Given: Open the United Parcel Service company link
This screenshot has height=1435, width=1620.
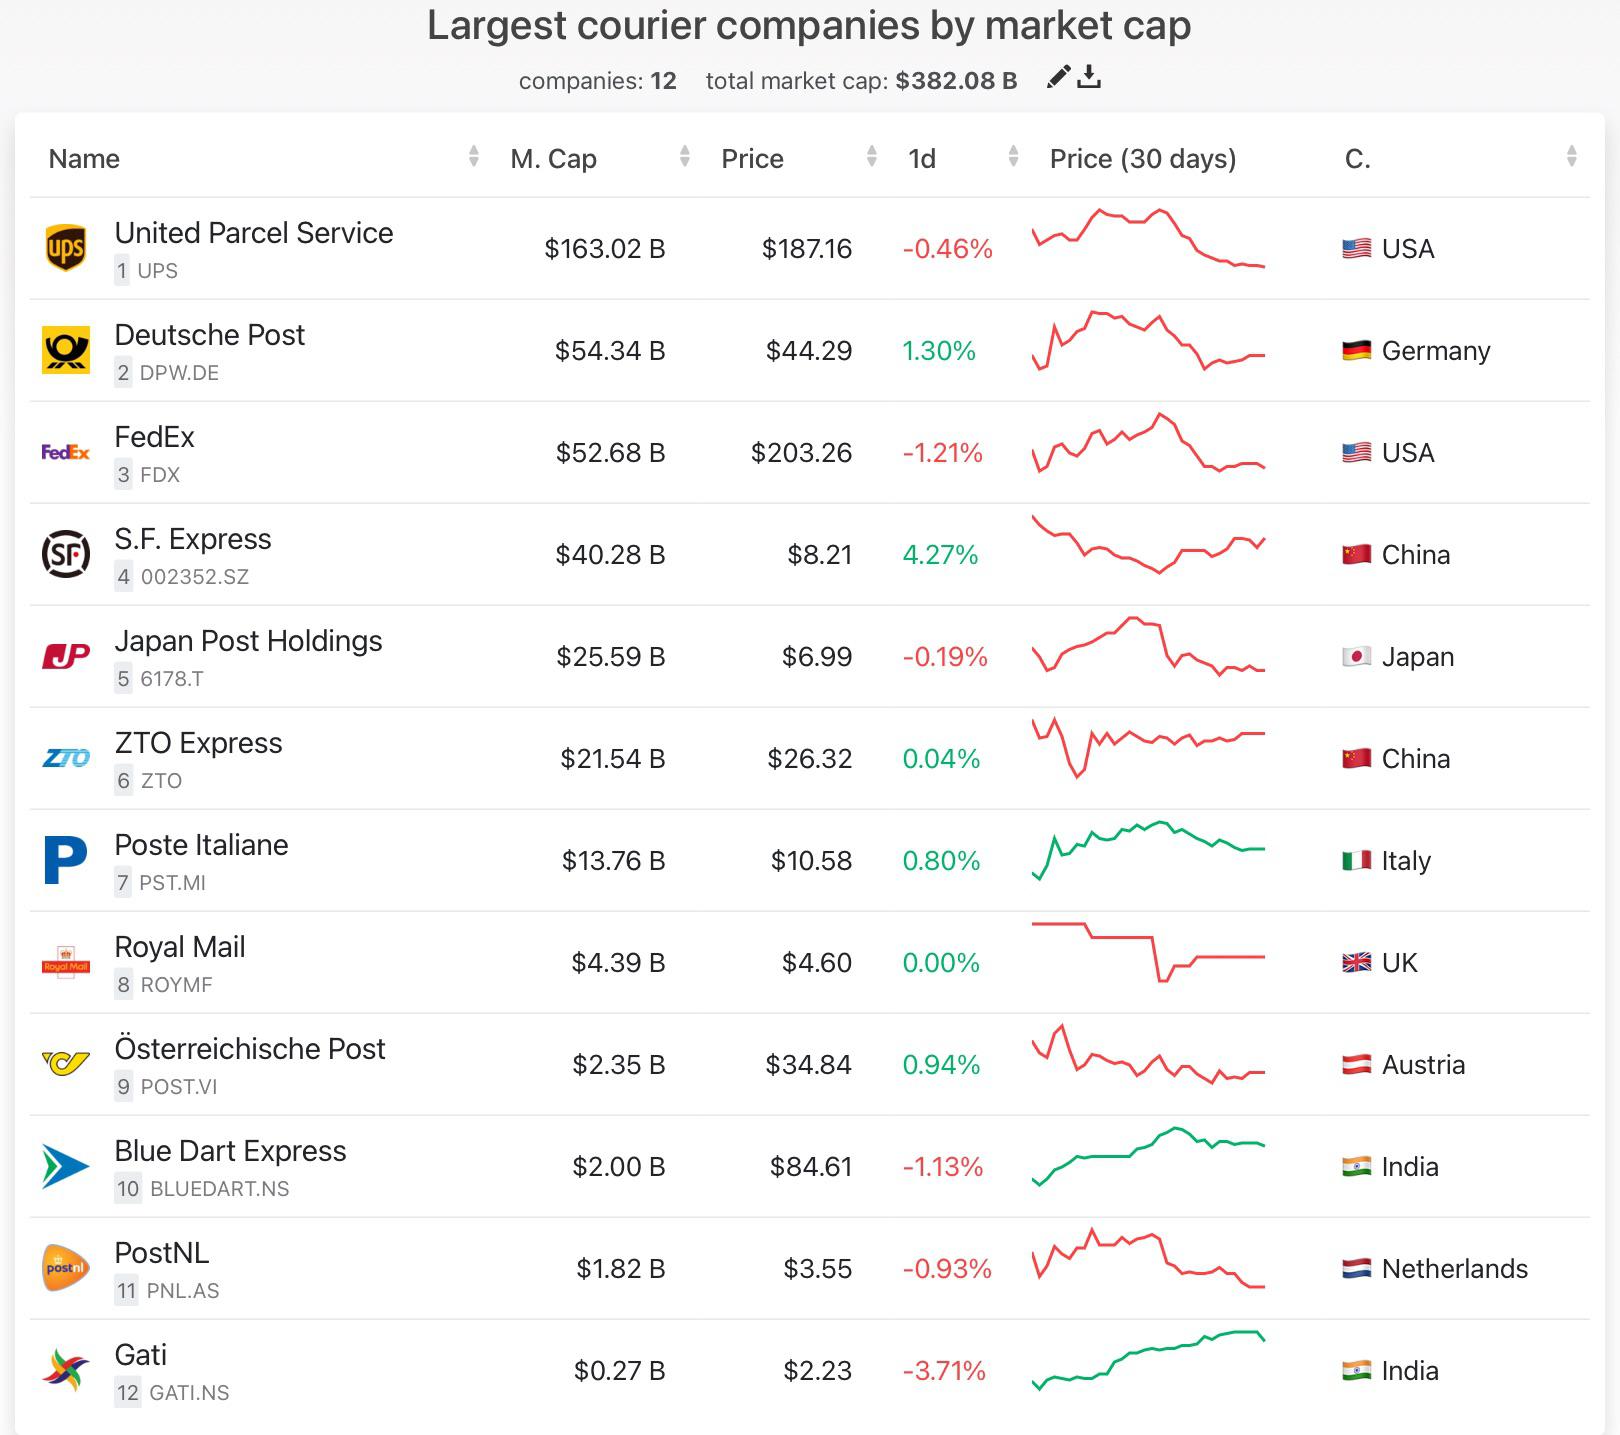Looking at the screenshot, I should 254,233.
